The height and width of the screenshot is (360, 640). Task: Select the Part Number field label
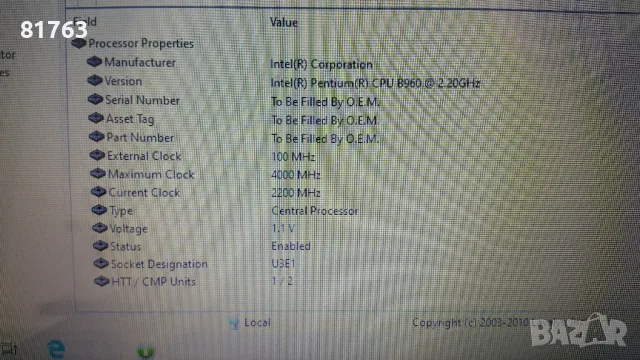click(140, 138)
